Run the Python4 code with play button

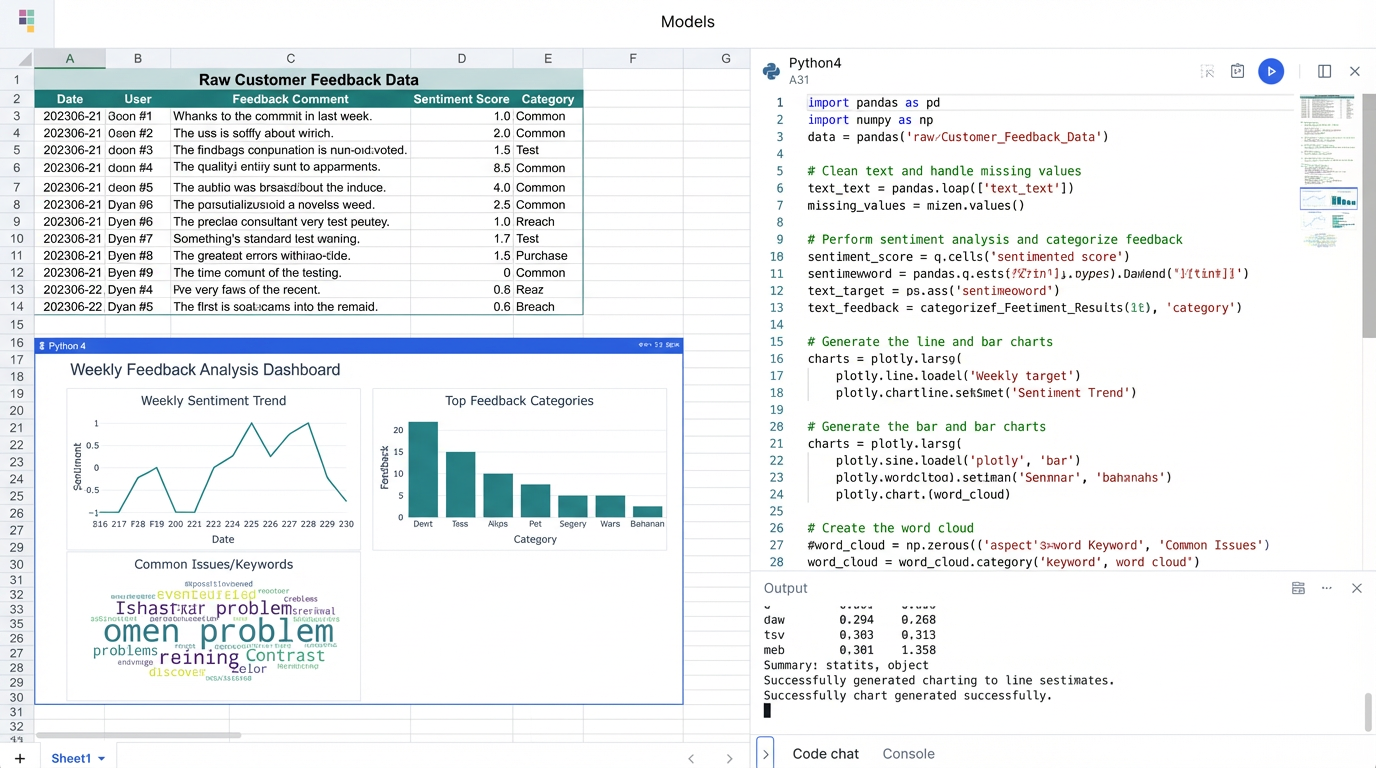tap(1271, 71)
